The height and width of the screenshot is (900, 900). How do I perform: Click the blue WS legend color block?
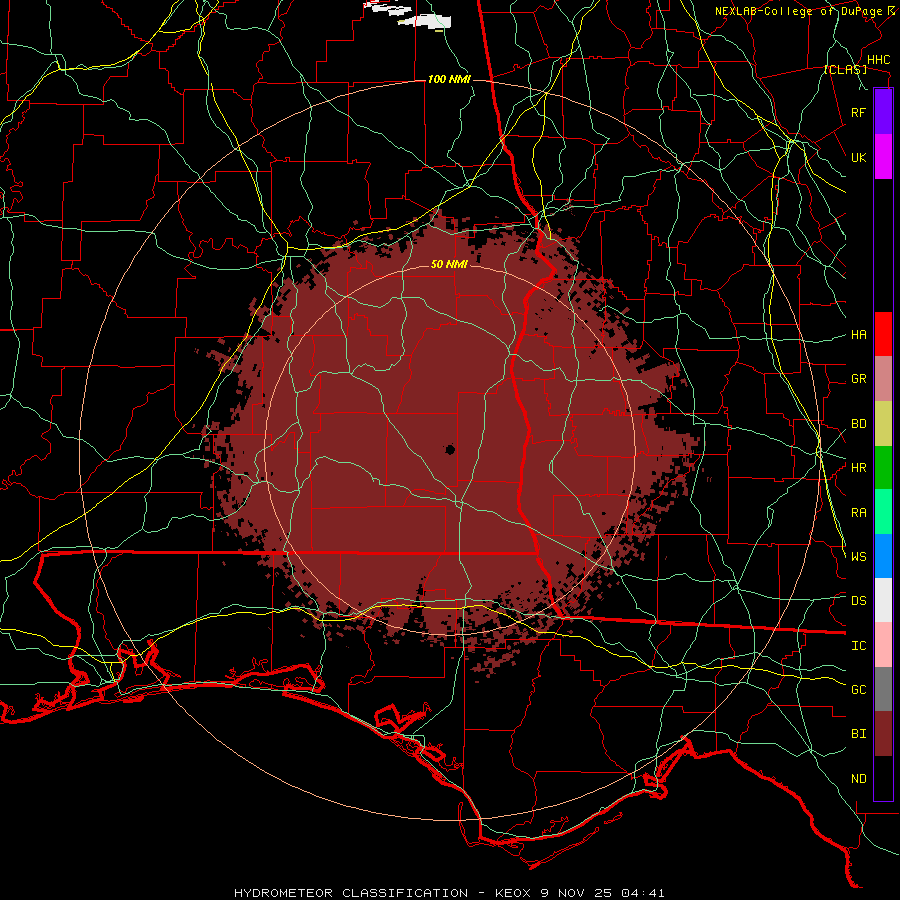pyautogui.click(x=883, y=556)
